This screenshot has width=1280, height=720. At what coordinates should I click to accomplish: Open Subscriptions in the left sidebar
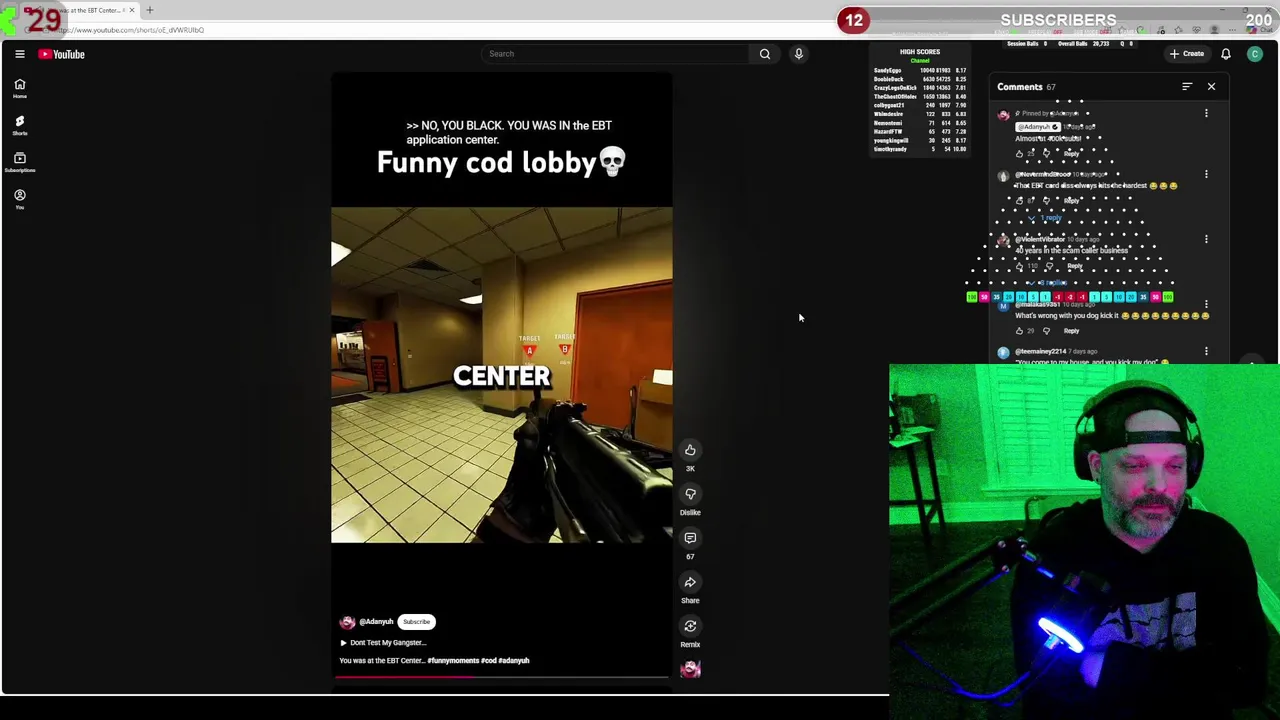(19, 162)
